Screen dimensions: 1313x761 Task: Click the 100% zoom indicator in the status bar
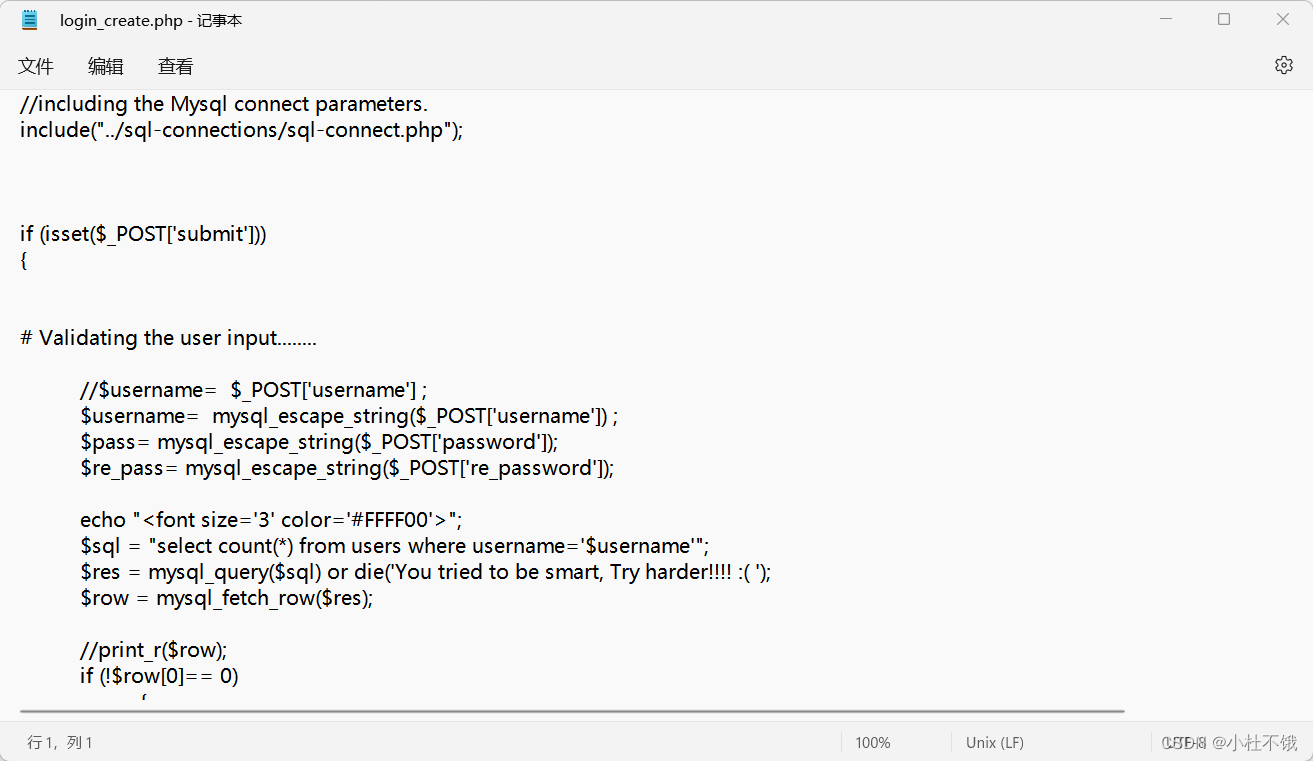pos(872,743)
